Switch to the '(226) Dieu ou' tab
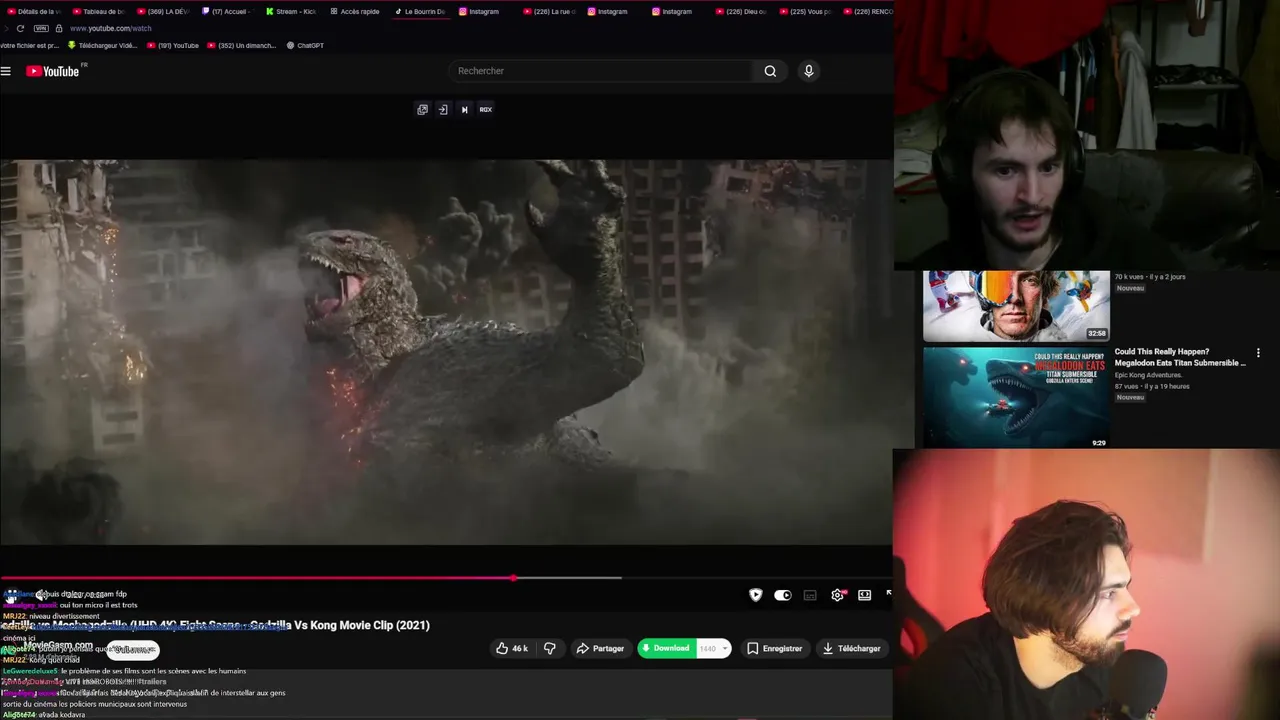This screenshot has width=1280, height=720. (x=743, y=11)
